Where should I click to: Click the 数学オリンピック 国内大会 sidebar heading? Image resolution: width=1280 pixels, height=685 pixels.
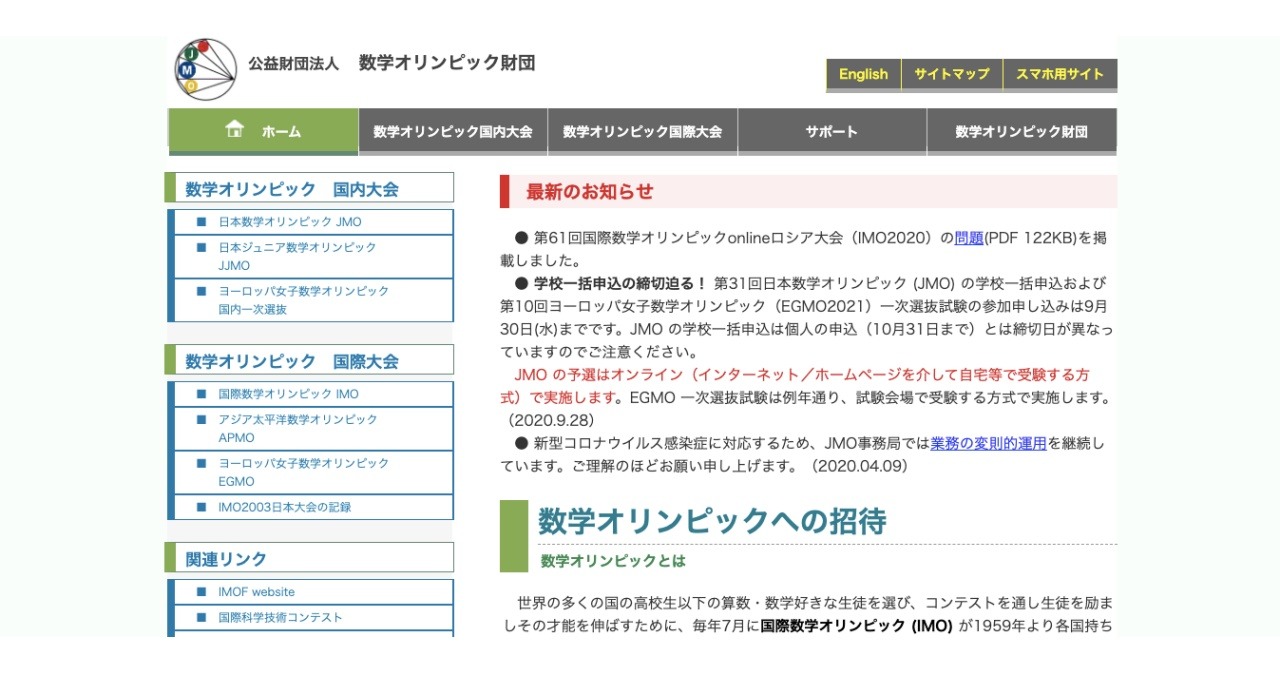point(309,188)
